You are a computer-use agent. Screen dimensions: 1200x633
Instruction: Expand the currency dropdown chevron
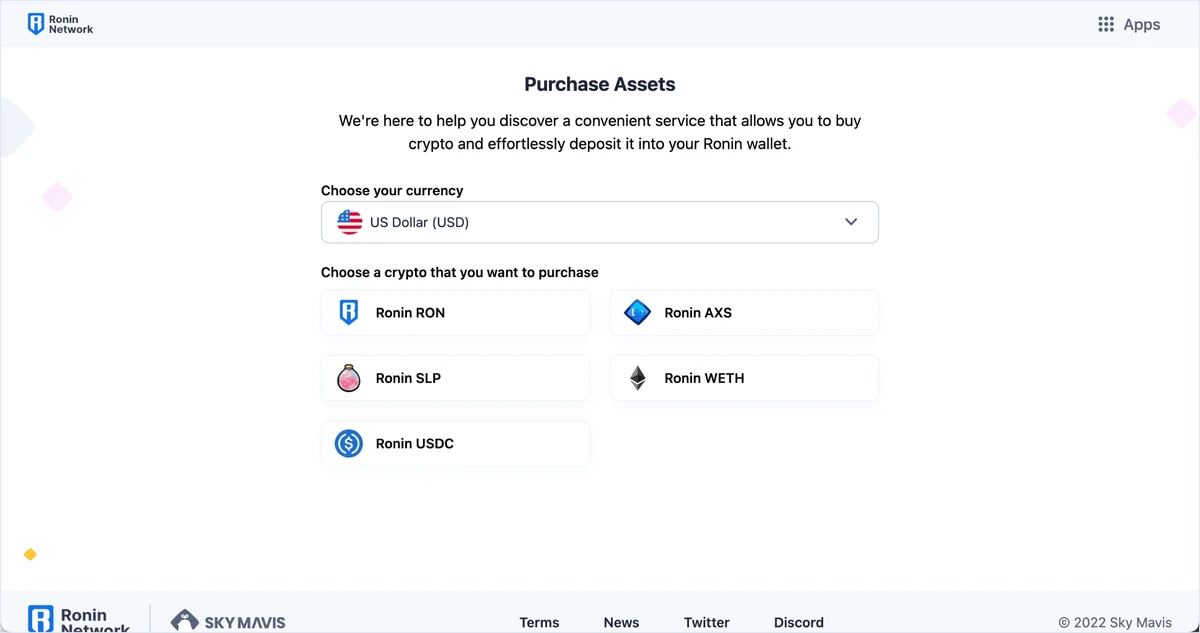pyautogui.click(x=851, y=222)
